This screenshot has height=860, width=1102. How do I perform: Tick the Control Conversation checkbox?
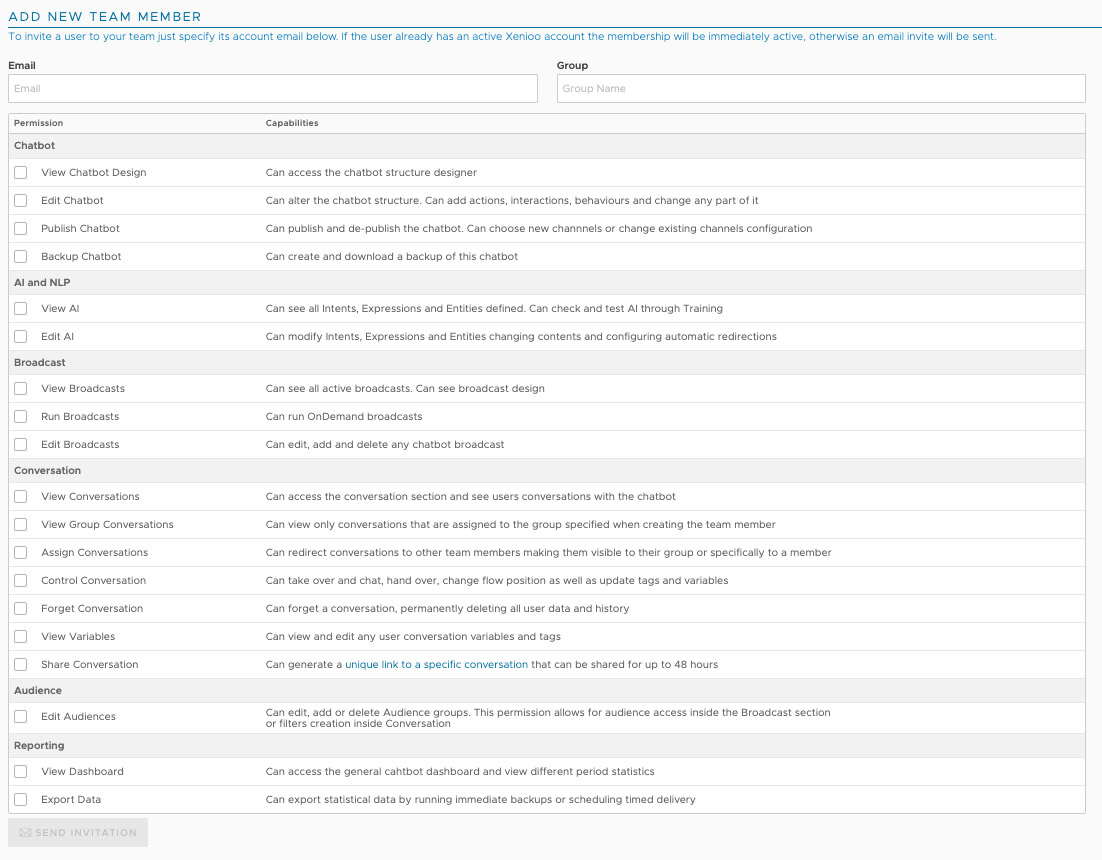[21, 581]
